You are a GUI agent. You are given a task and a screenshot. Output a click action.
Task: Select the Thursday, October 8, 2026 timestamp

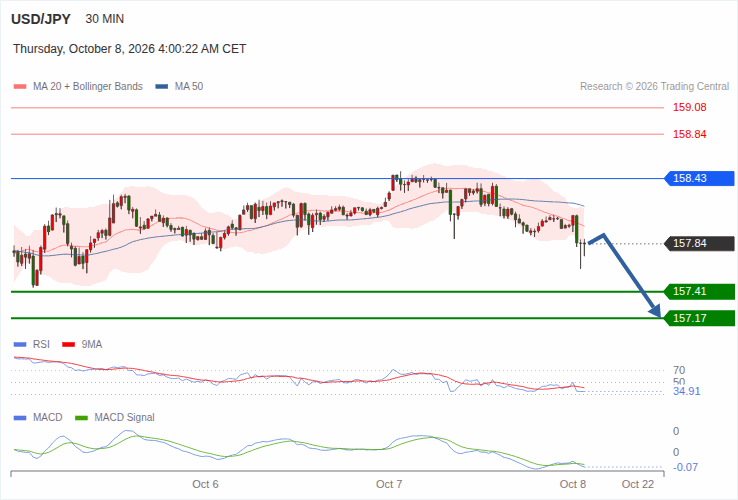[129, 49]
